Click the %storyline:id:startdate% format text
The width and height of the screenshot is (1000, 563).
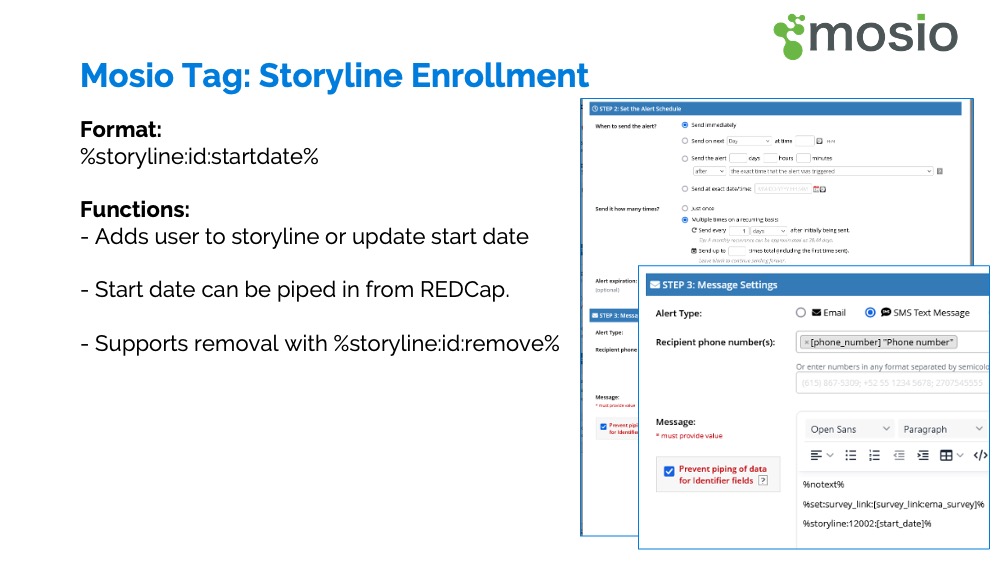(x=199, y=156)
